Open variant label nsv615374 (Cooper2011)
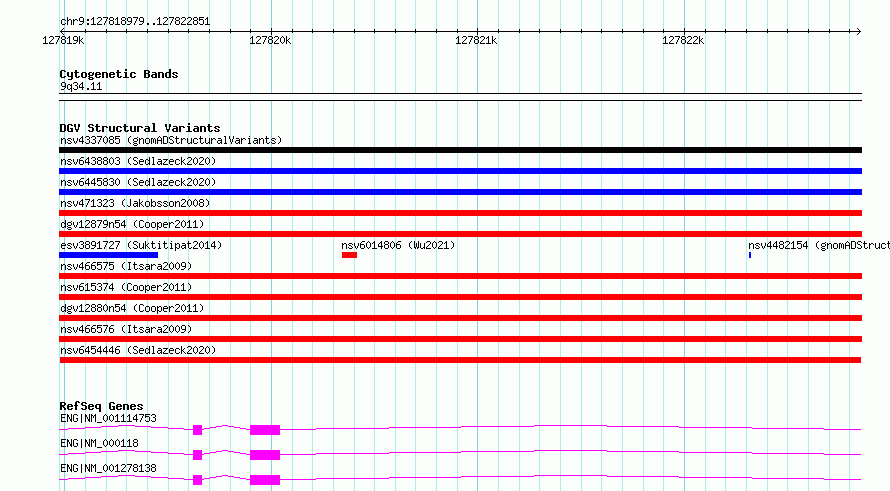Screen dimensions: 890x491 tap(126, 287)
